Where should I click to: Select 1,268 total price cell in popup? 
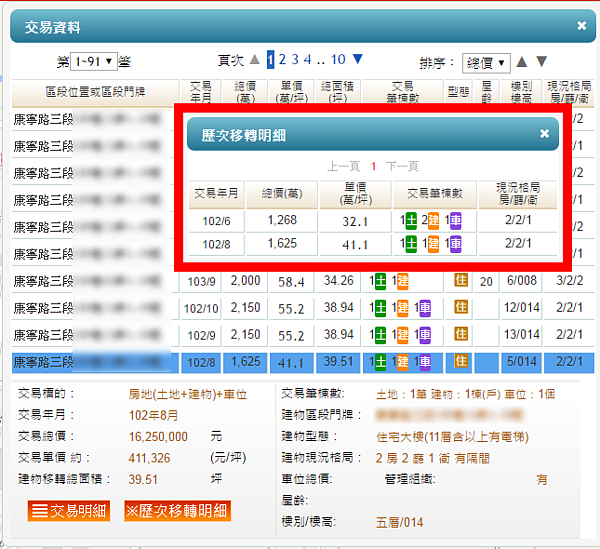(282, 220)
